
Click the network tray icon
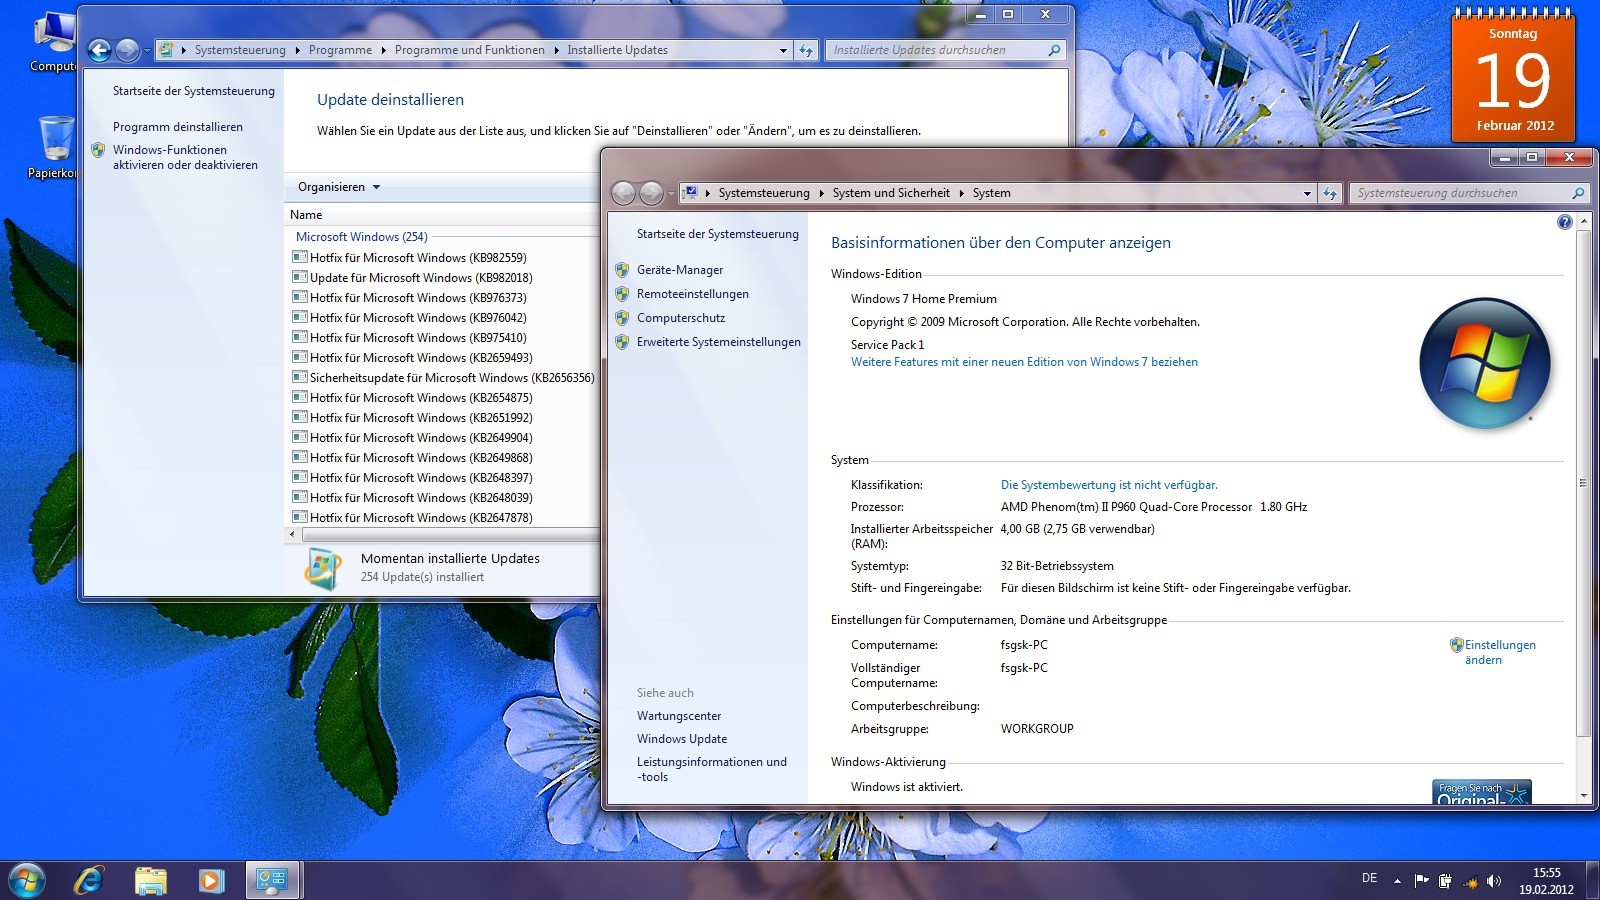point(1470,881)
